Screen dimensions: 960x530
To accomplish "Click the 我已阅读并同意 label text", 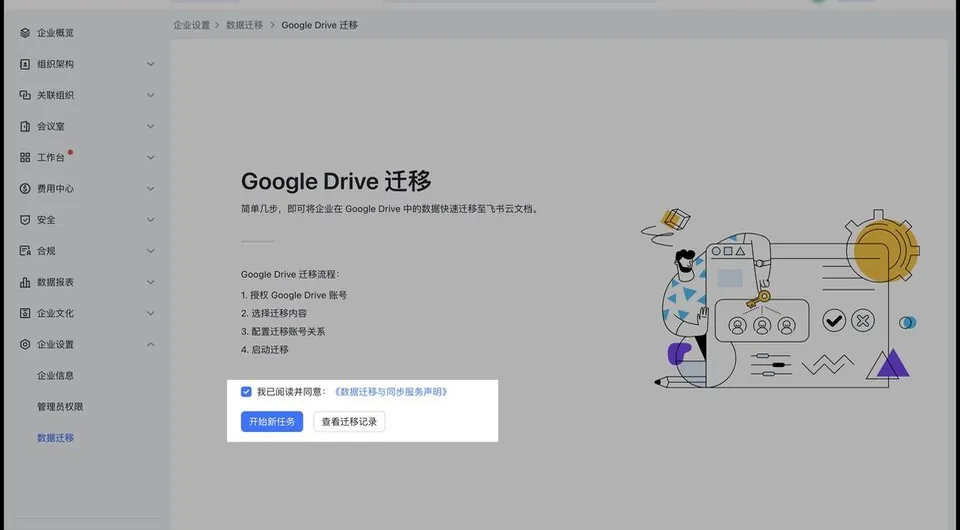I will (291, 392).
